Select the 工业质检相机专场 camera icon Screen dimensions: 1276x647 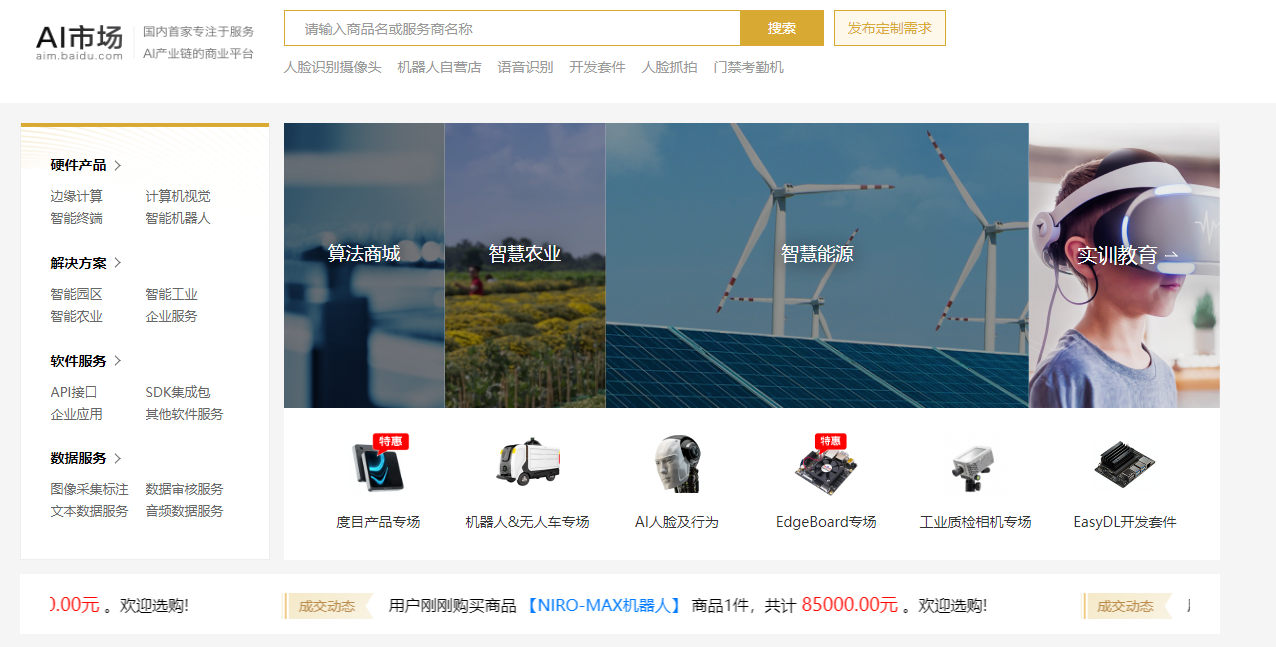point(975,466)
